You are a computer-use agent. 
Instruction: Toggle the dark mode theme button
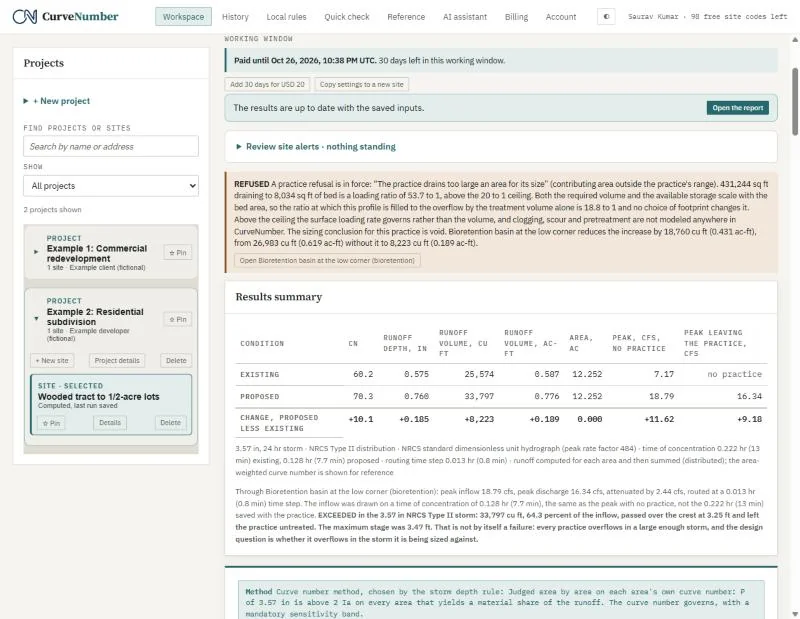[x=606, y=16]
